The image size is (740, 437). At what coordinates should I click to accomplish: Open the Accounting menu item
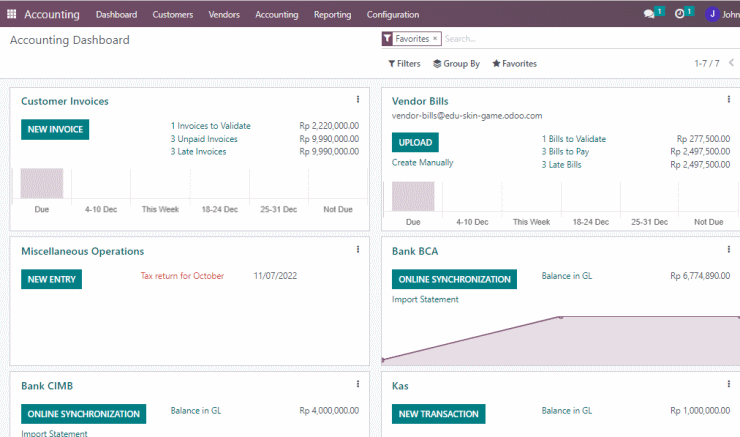[277, 15]
